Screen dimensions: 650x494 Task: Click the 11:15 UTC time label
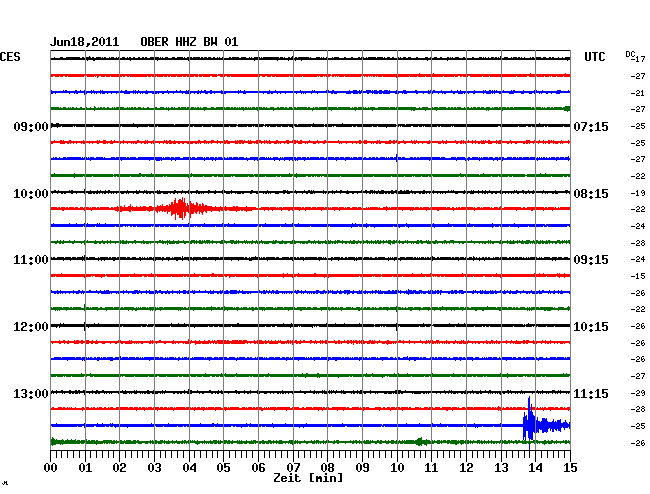coord(591,393)
